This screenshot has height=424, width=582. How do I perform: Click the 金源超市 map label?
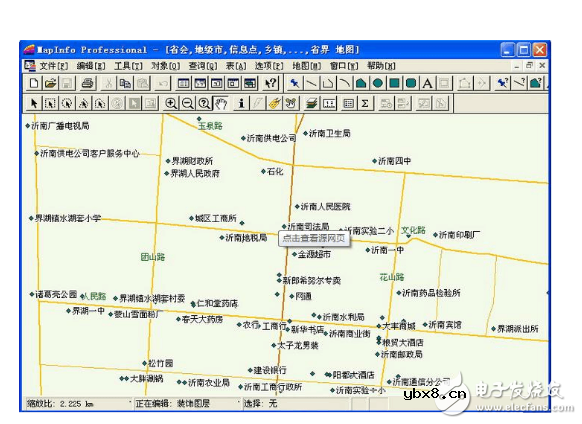point(314,254)
